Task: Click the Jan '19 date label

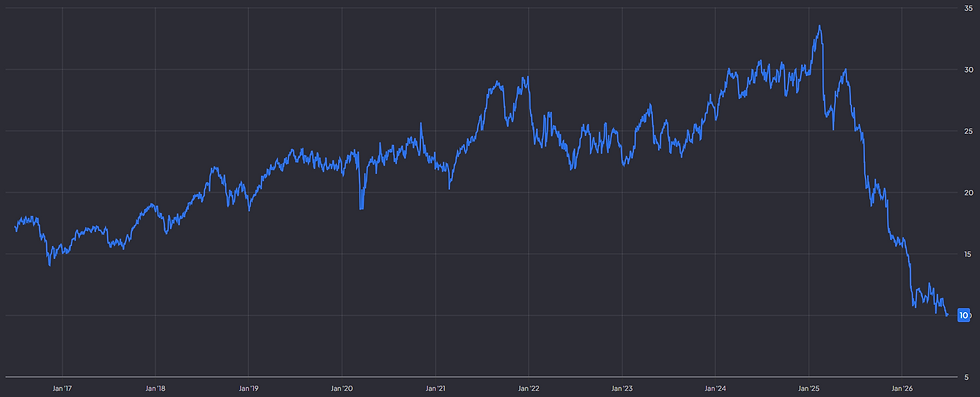Action: tap(249, 388)
